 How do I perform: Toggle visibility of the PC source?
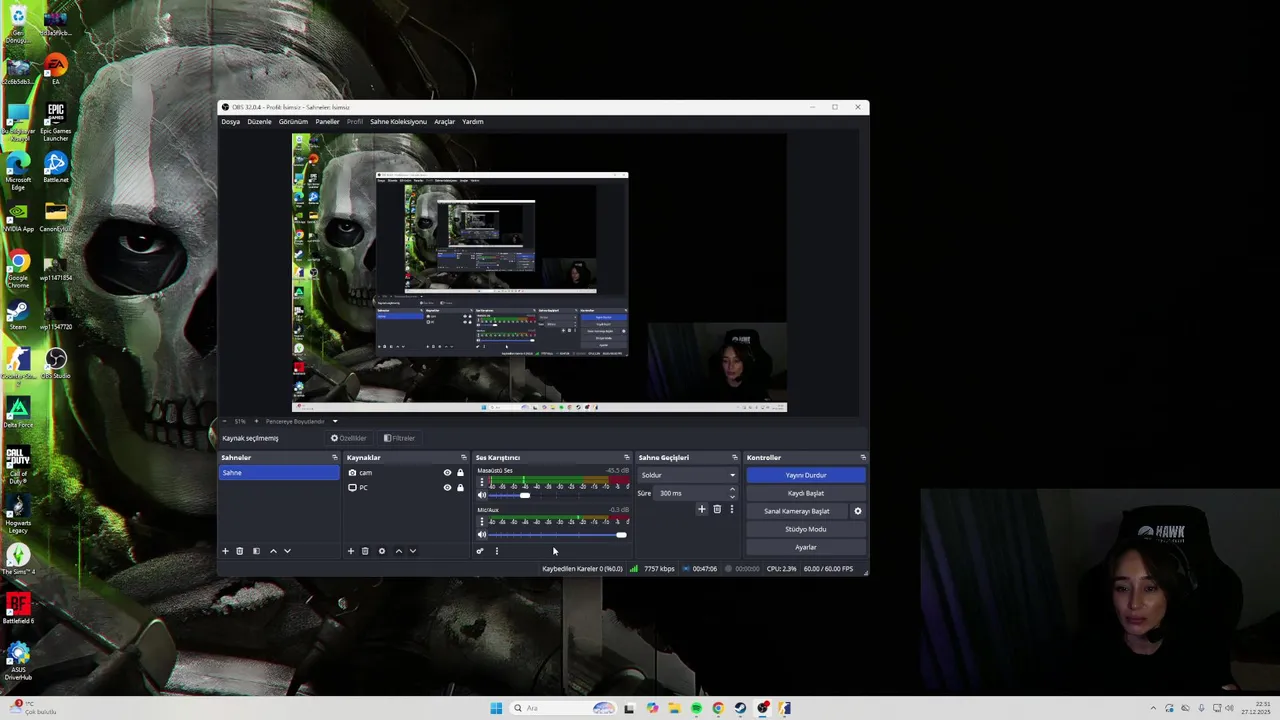coord(447,488)
